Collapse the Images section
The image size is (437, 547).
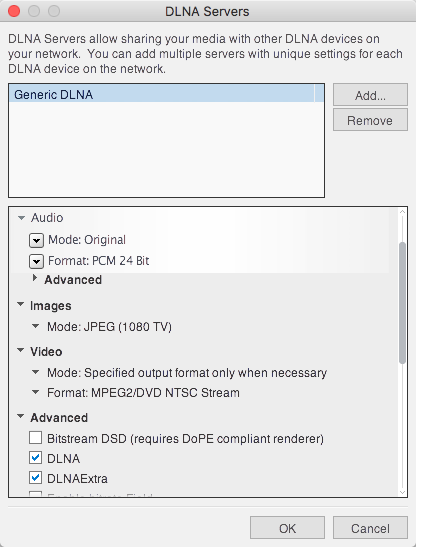(21, 304)
